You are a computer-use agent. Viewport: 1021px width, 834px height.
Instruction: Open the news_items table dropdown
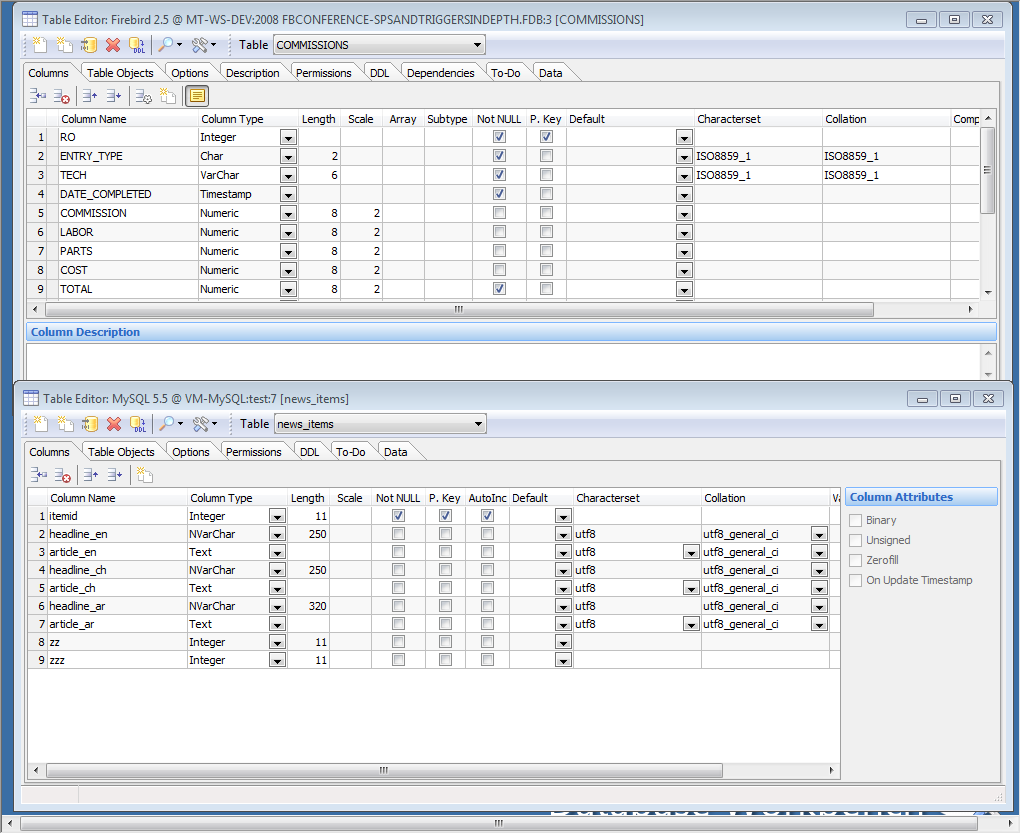[479, 424]
